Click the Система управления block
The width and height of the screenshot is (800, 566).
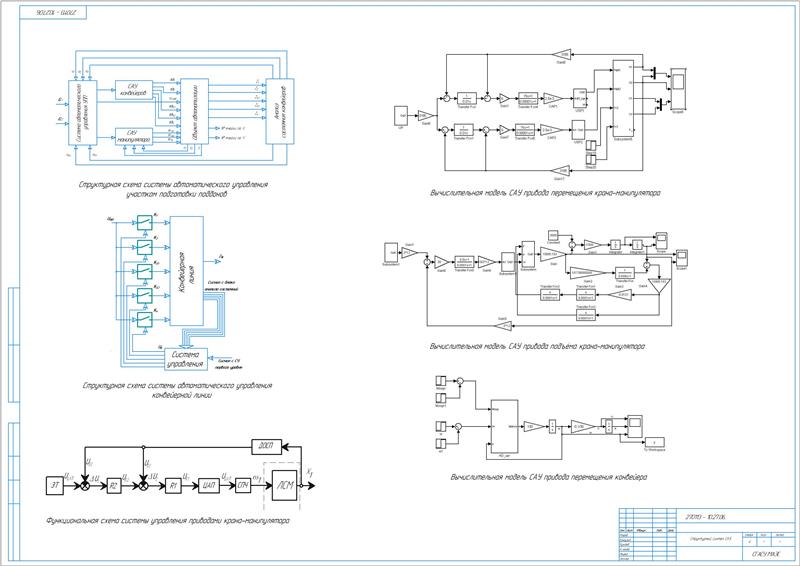[x=187, y=359]
